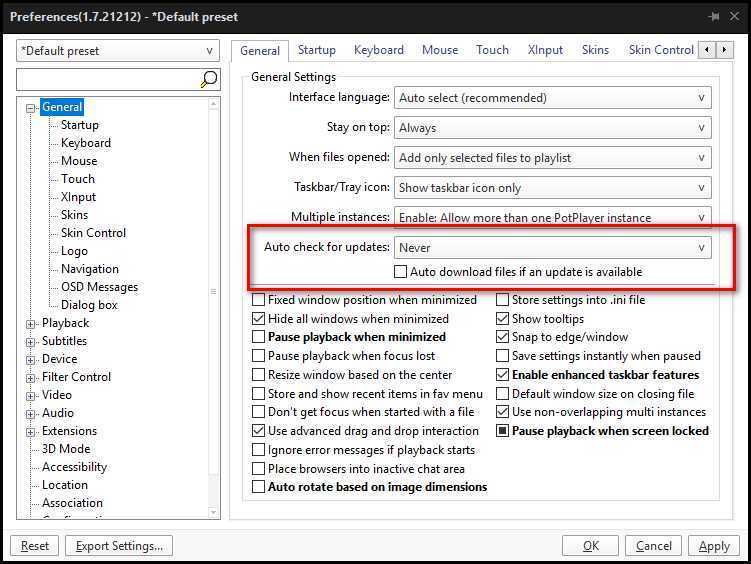
Task: Select Navigation in the tree
Action: [90, 269]
